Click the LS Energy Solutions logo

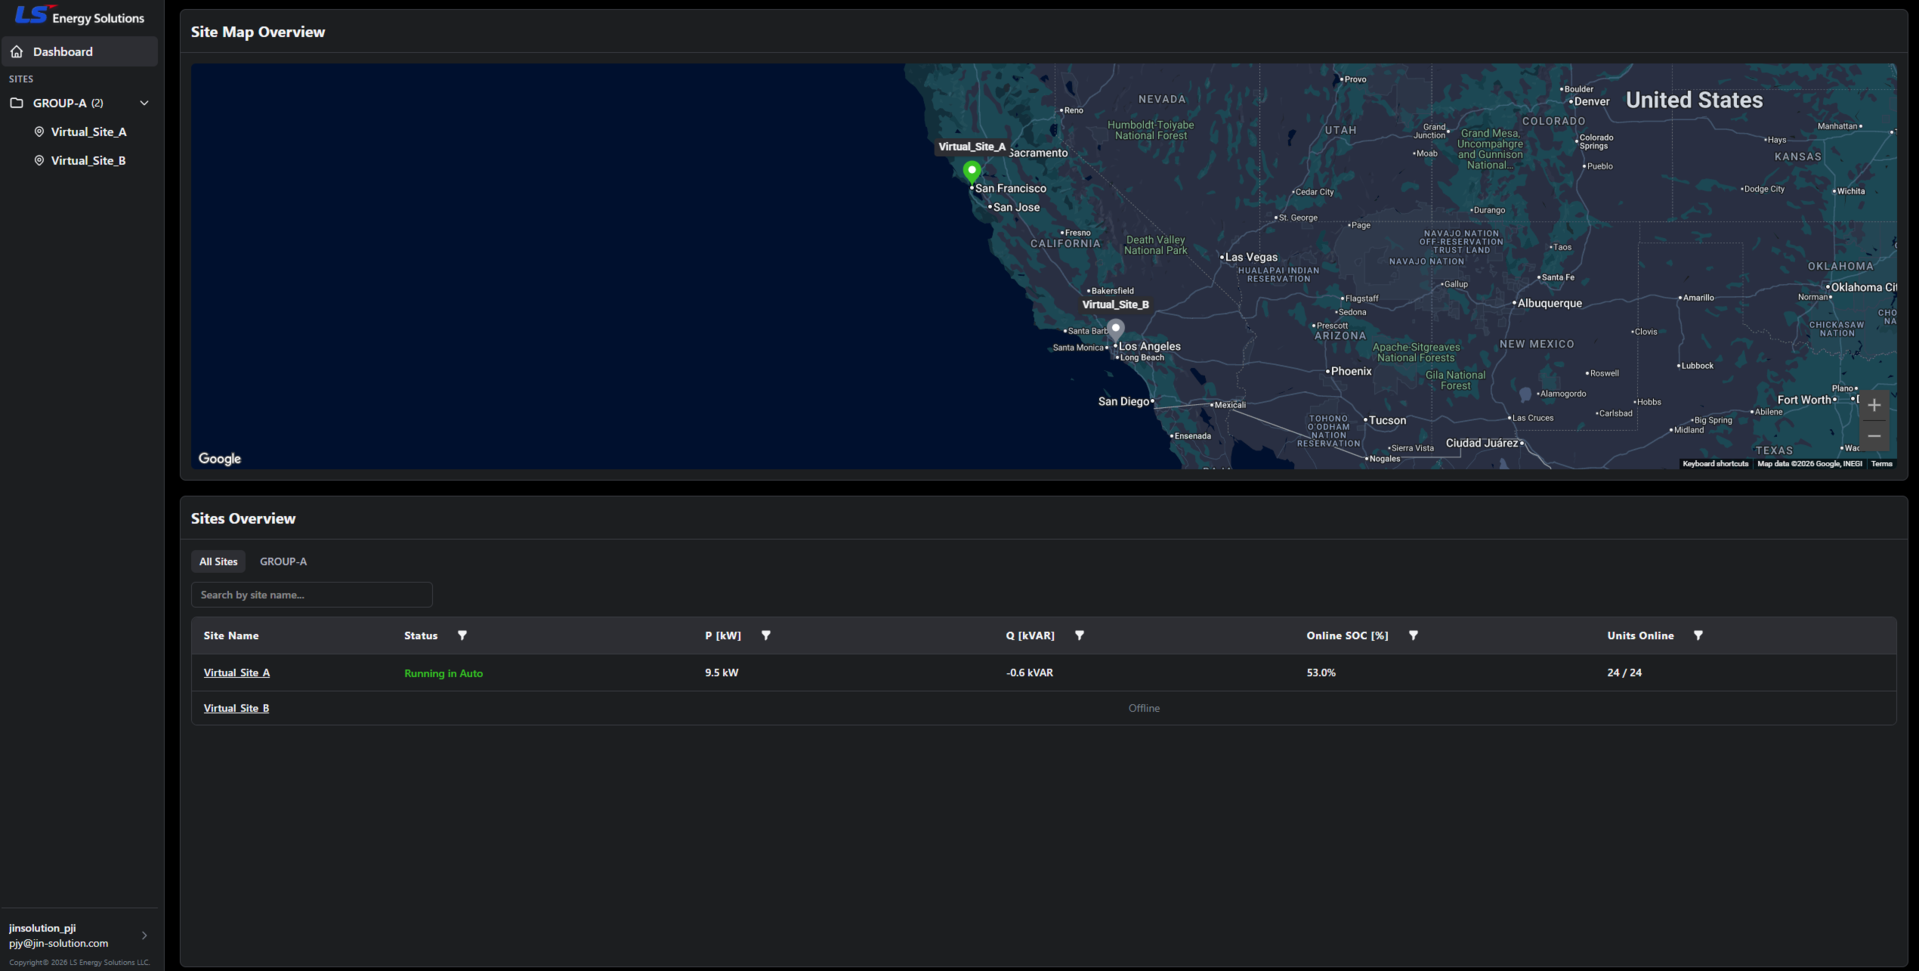[x=79, y=16]
